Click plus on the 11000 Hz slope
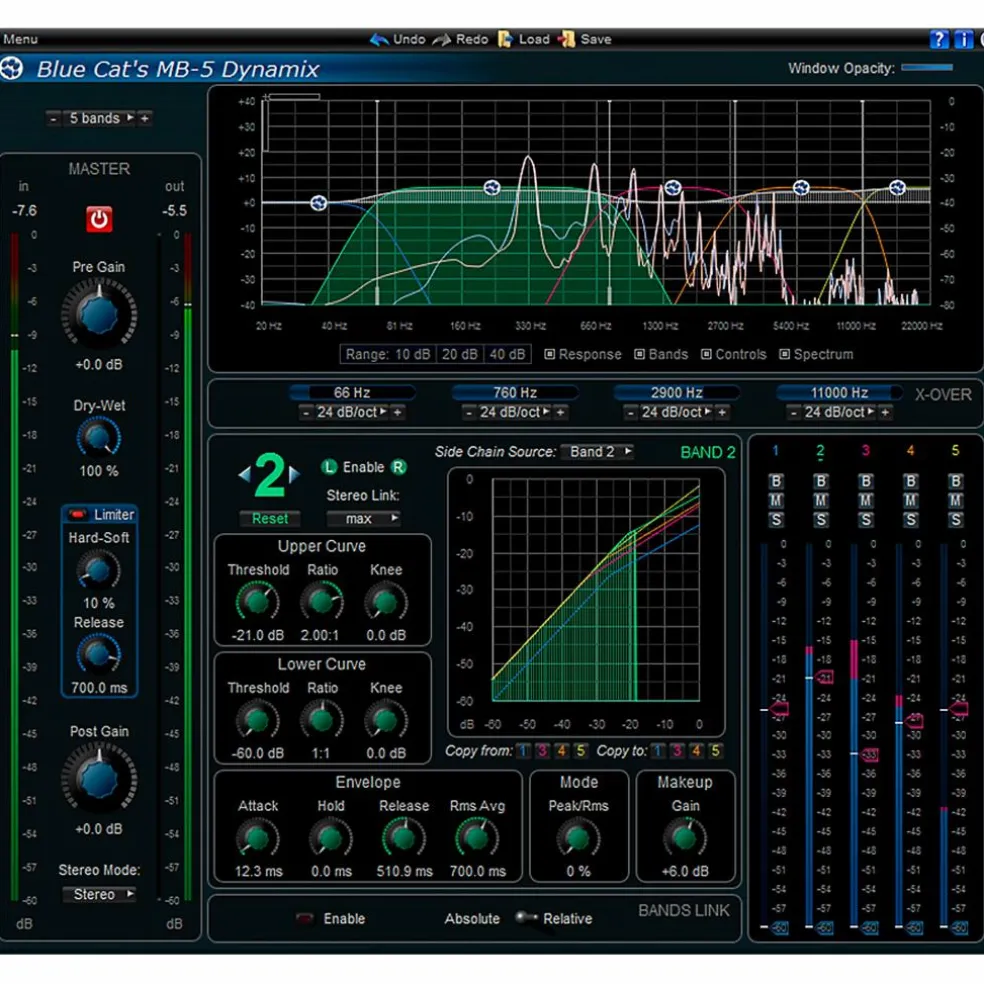 (885, 413)
